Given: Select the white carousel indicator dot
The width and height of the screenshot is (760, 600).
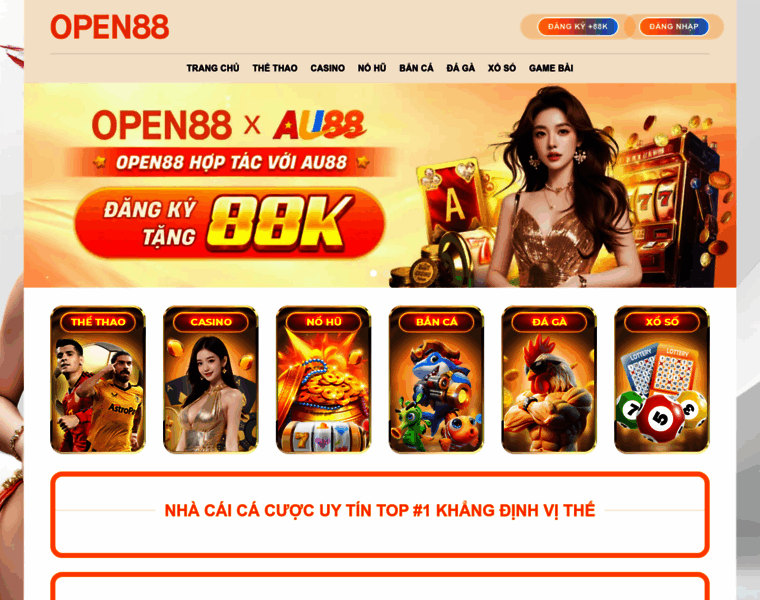Looking at the screenshot, I should [373, 273].
